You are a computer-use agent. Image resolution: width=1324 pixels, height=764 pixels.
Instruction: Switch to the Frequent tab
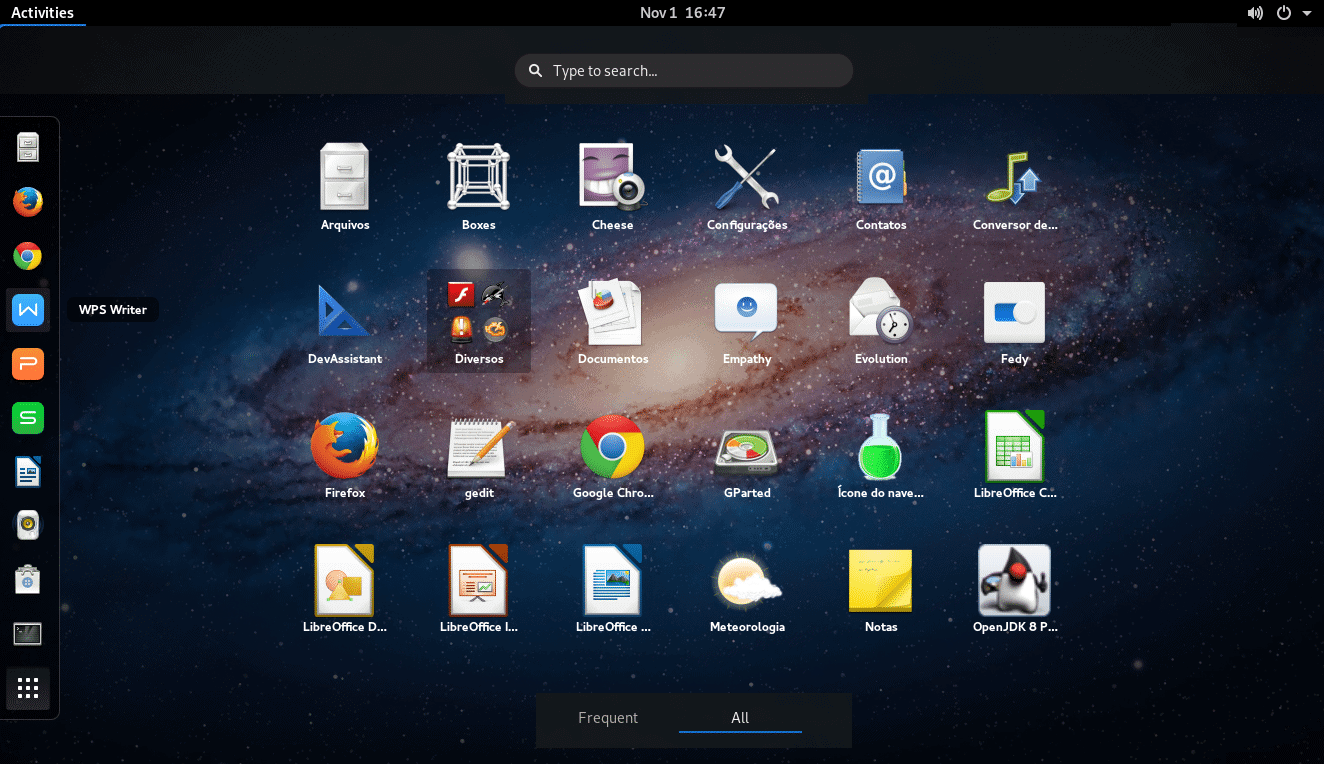coord(608,717)
